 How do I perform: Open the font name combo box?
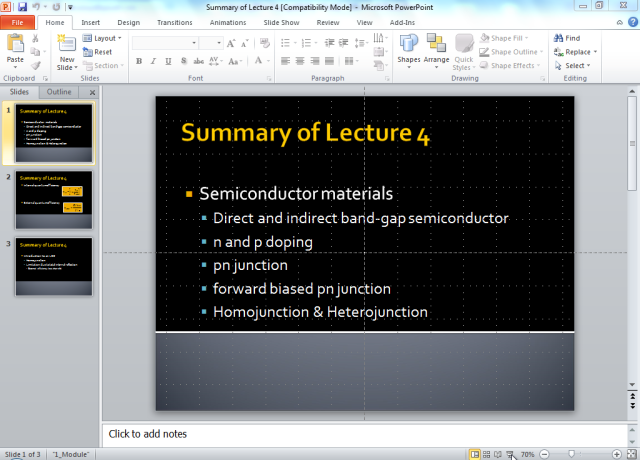point(165,43)
